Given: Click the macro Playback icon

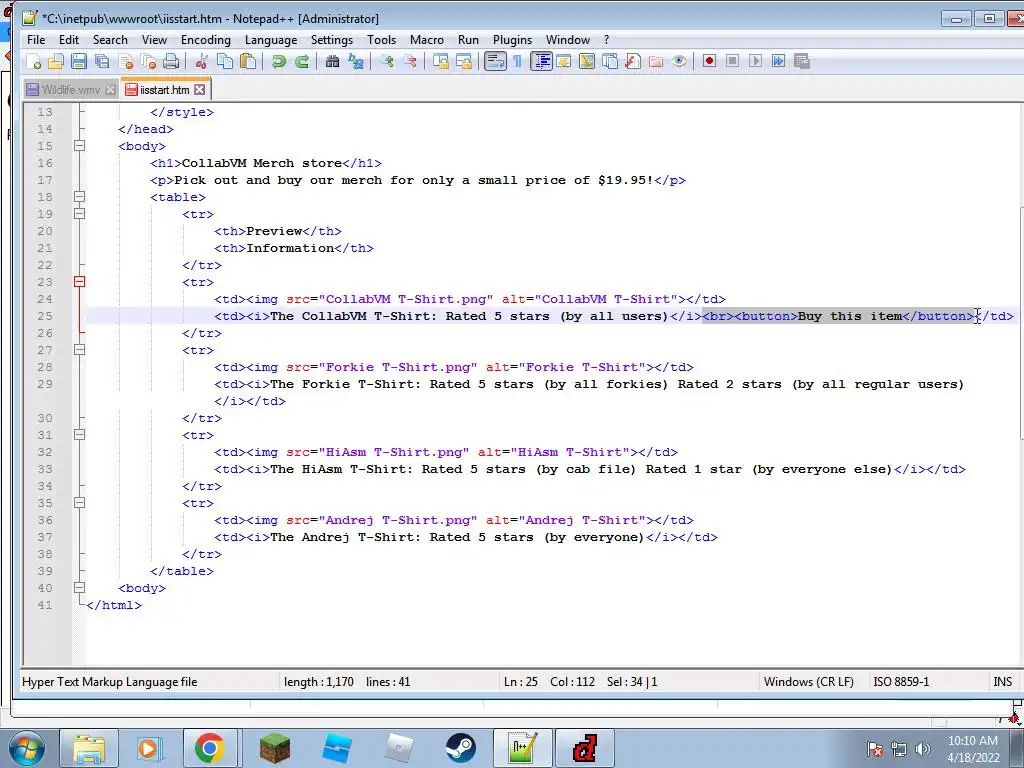Looking at the screenshot, I should pyautogui.click(x=756, y=61).
